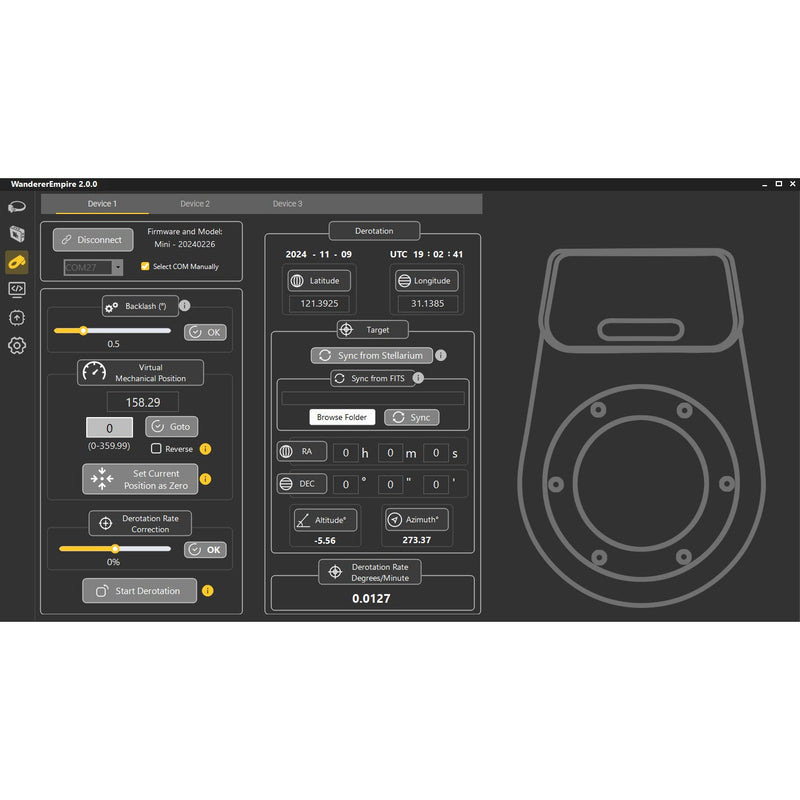Click the DEC degrees input field

point(345,484)
